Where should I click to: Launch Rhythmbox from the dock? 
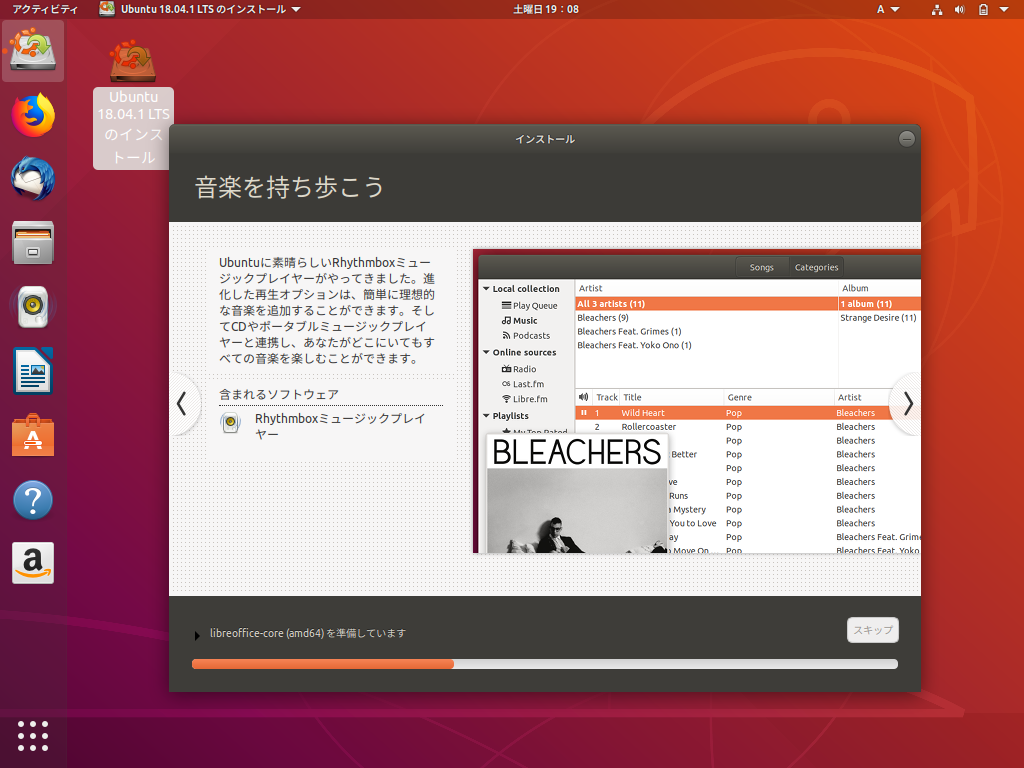(33, 307)
